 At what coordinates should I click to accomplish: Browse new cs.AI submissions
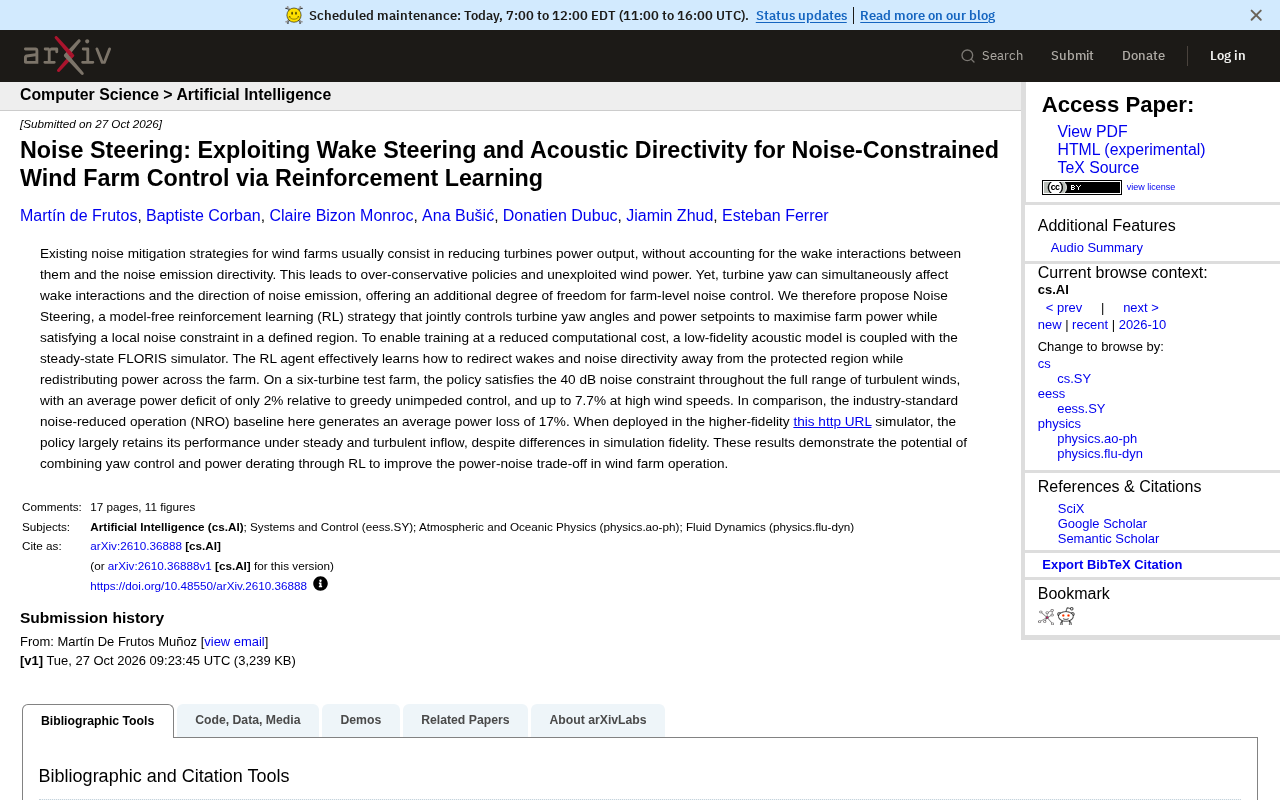pyautogui.click(x=1050, y=325)
